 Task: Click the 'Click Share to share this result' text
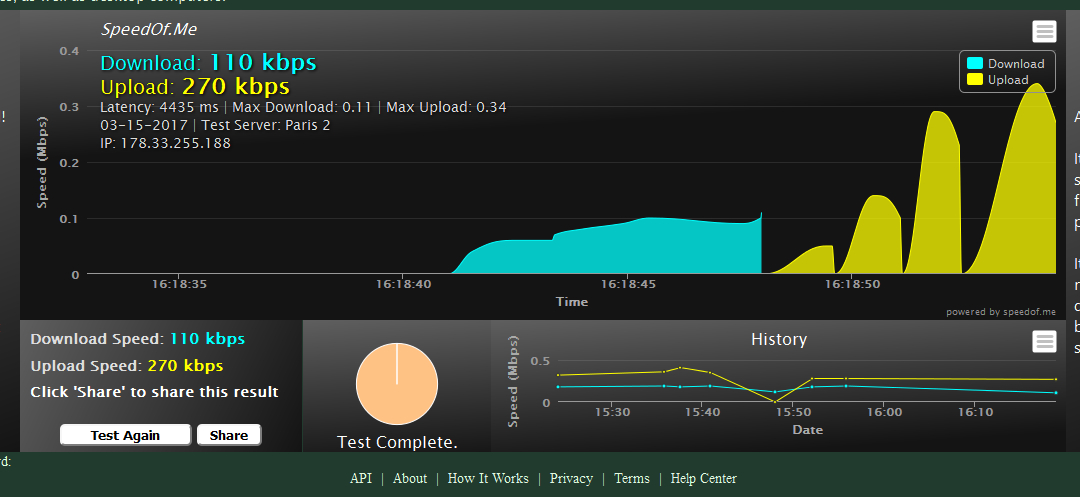[x=154, y=392]
